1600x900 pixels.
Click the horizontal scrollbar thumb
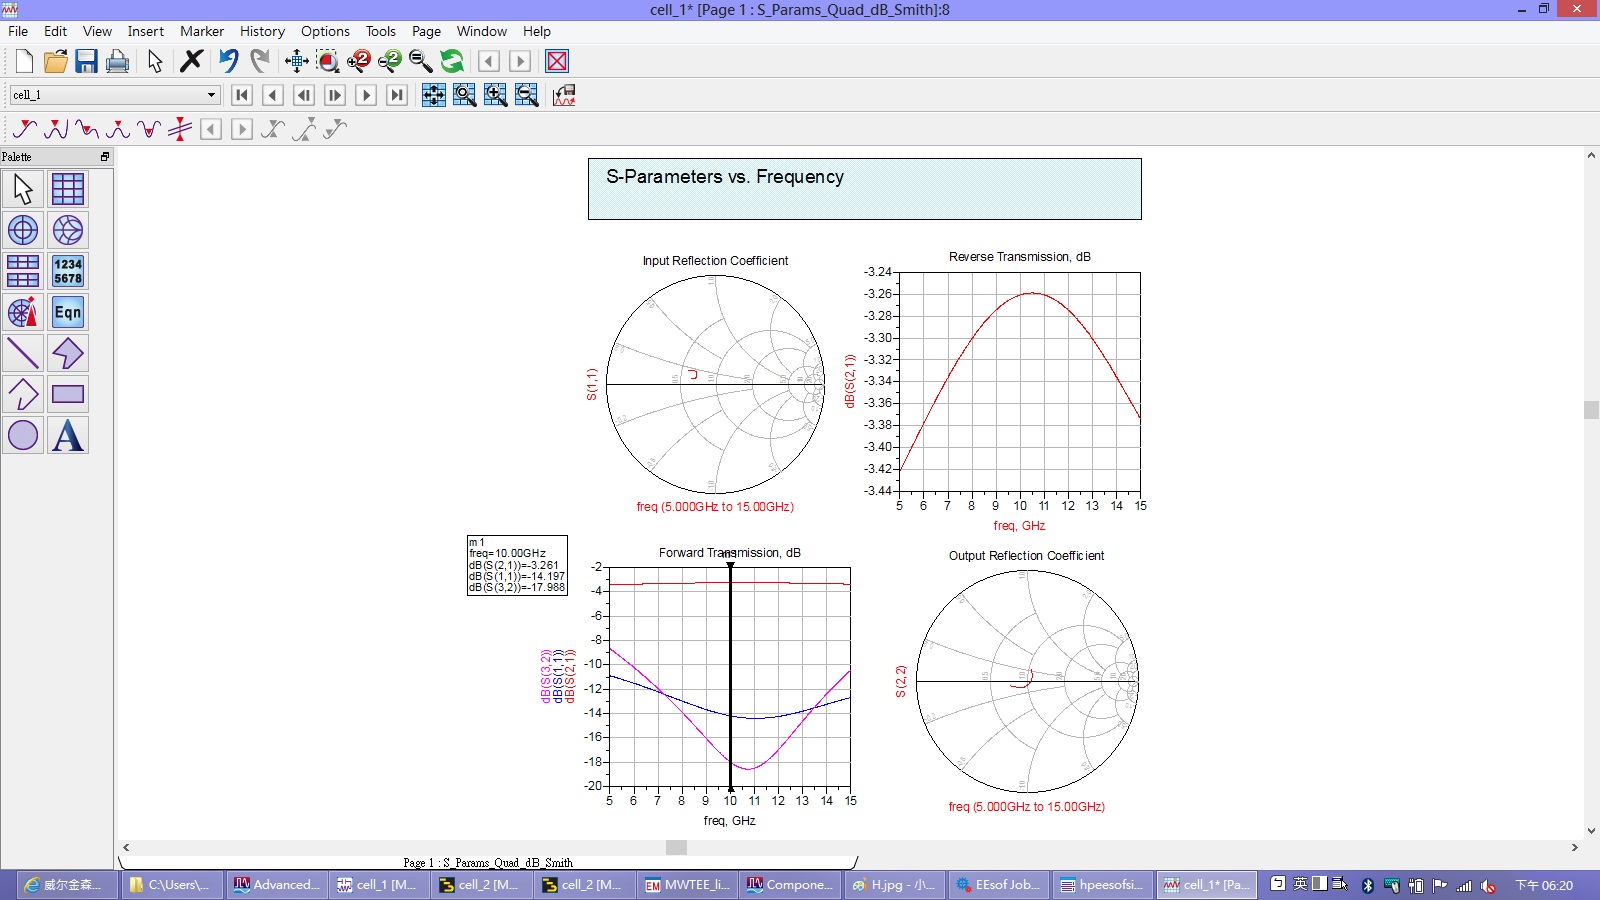(676, 847)
